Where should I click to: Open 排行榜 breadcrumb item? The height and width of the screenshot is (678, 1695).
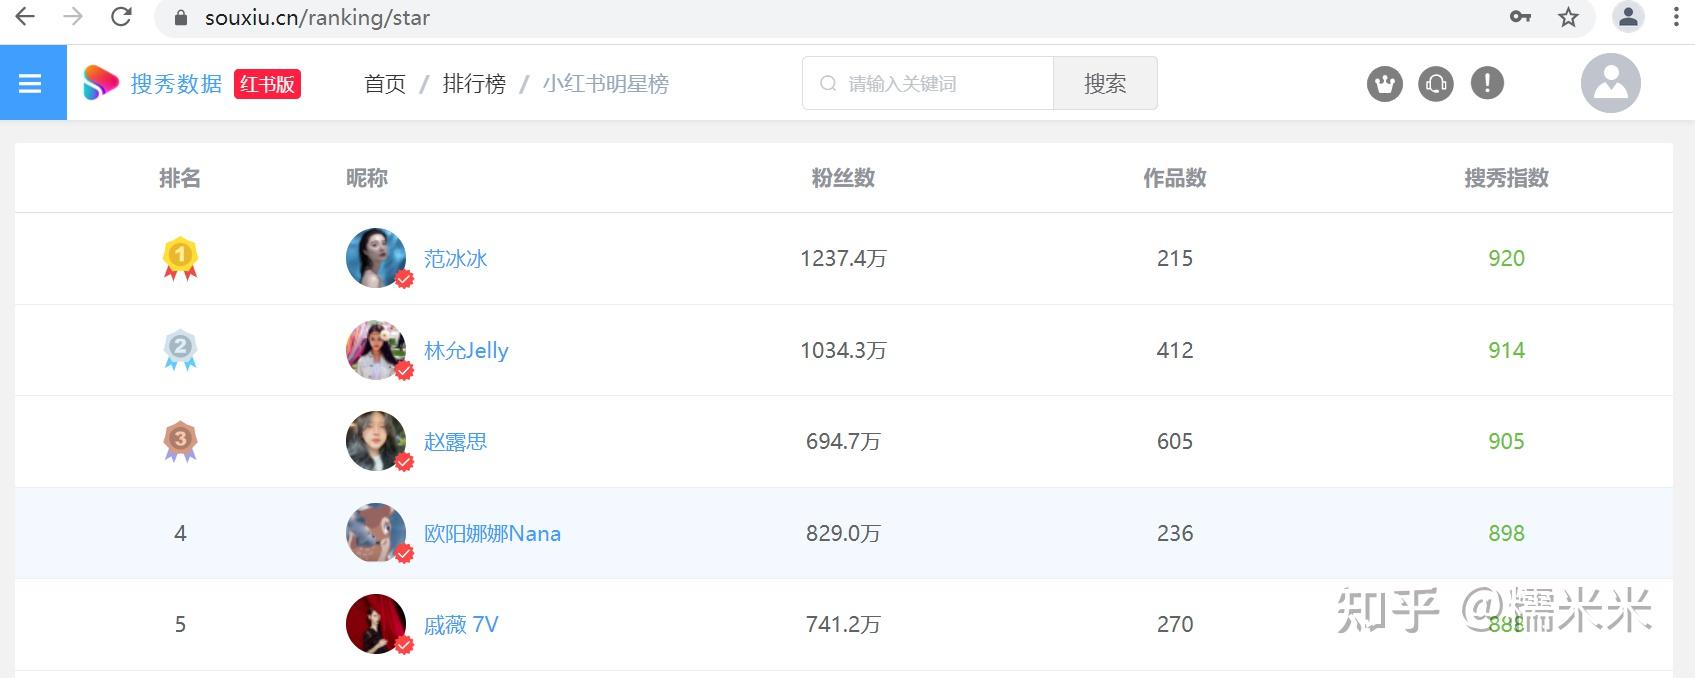click(474, 84)
